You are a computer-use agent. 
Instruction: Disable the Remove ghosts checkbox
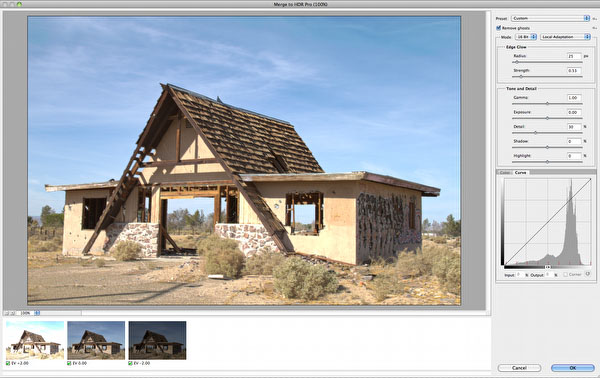pyautogui.click(x=498, y=28)
